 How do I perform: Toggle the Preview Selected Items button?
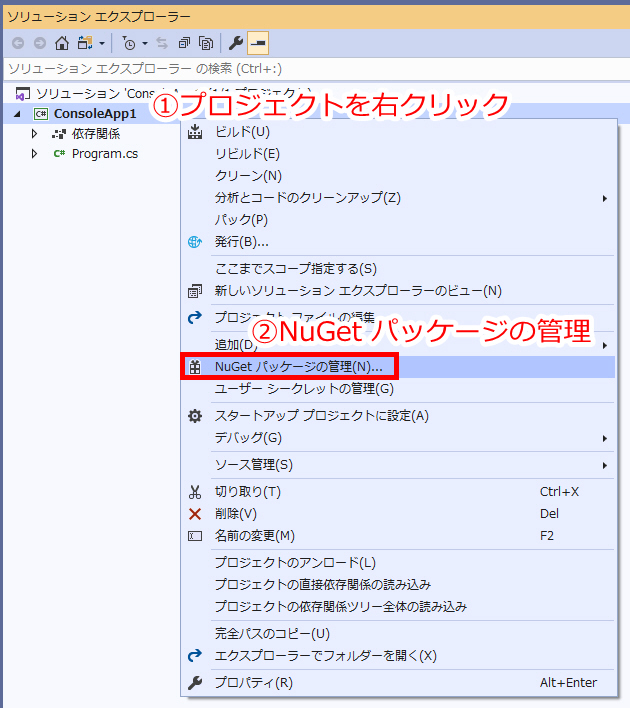coord(258,43)
